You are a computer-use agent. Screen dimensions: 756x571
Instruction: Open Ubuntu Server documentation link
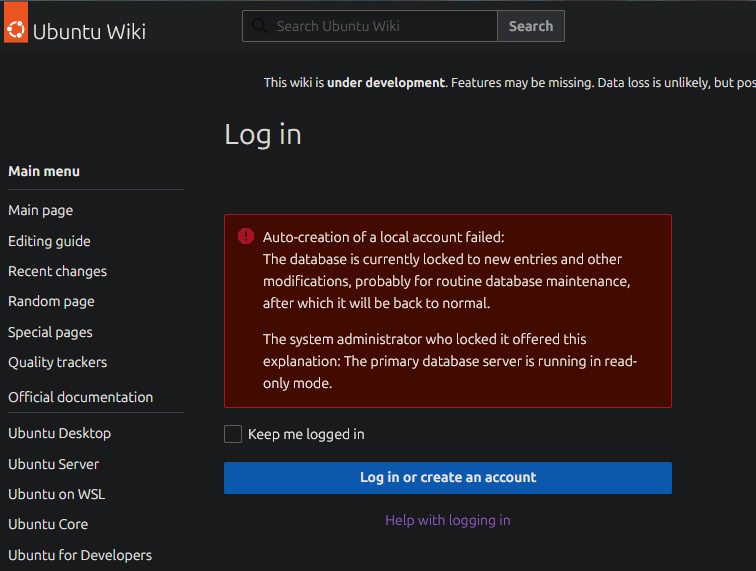point(54,464)
